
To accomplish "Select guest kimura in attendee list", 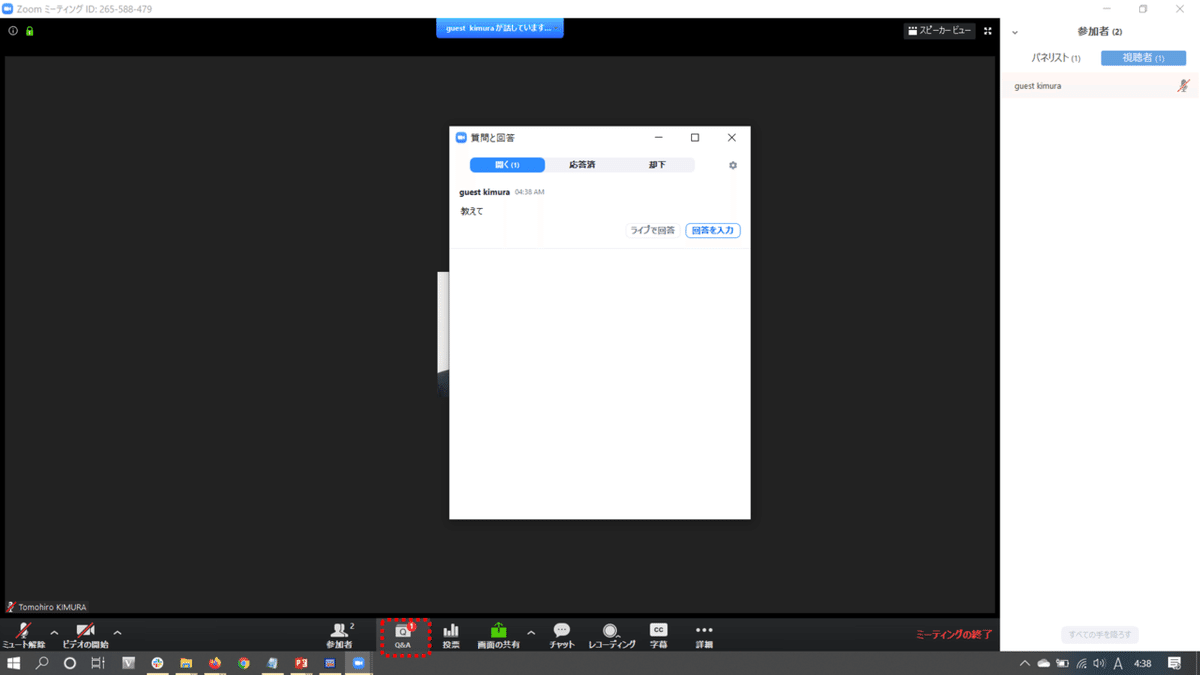I will point(1100,86).
